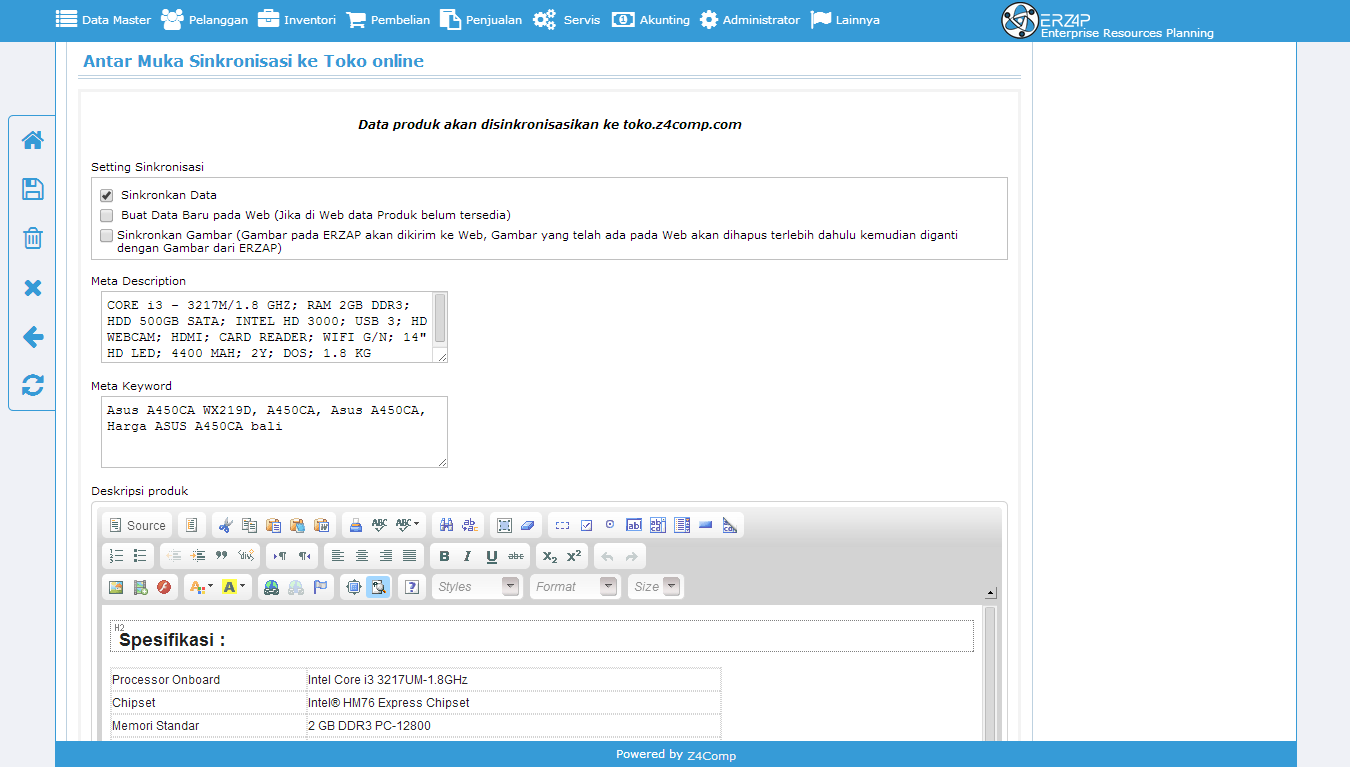The height and width of the screenshot is (767, 1350).
Task: Toggle the Show Blocks button
Action: [x=378, y=587]
